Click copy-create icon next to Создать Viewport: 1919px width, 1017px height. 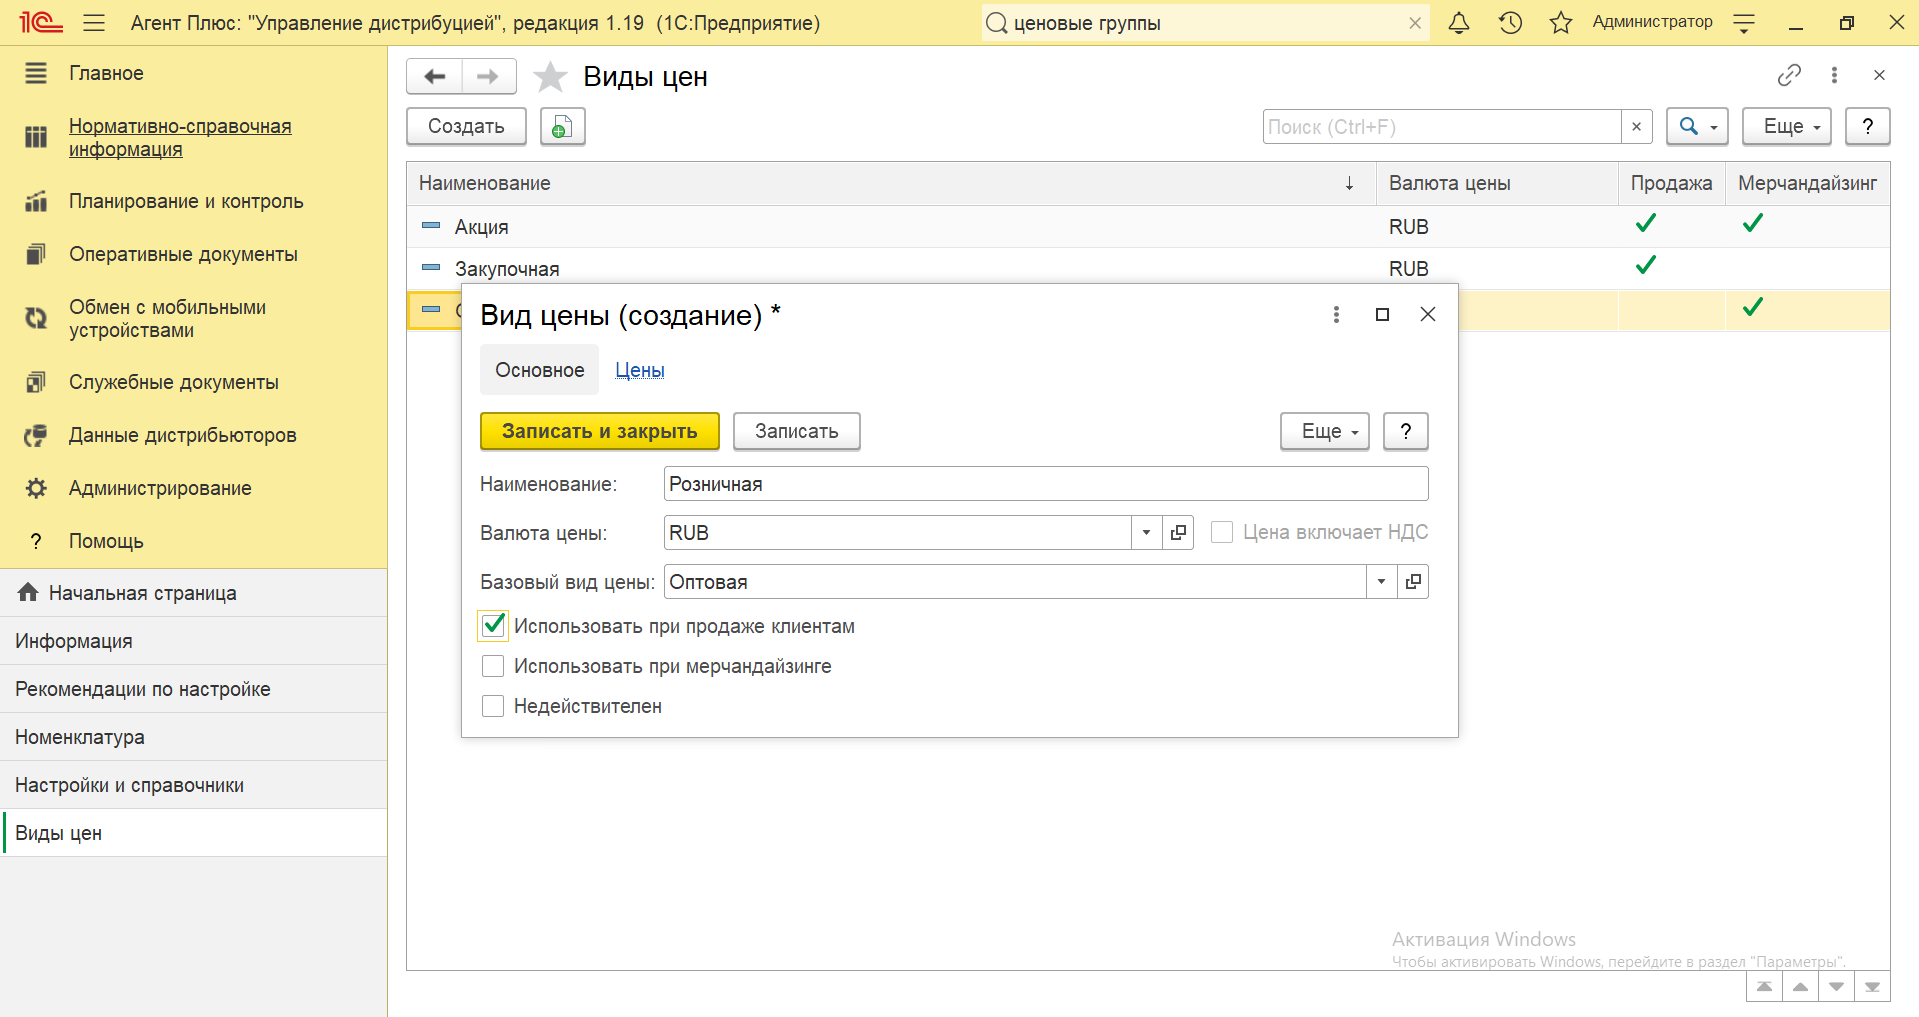click(562, 127)
